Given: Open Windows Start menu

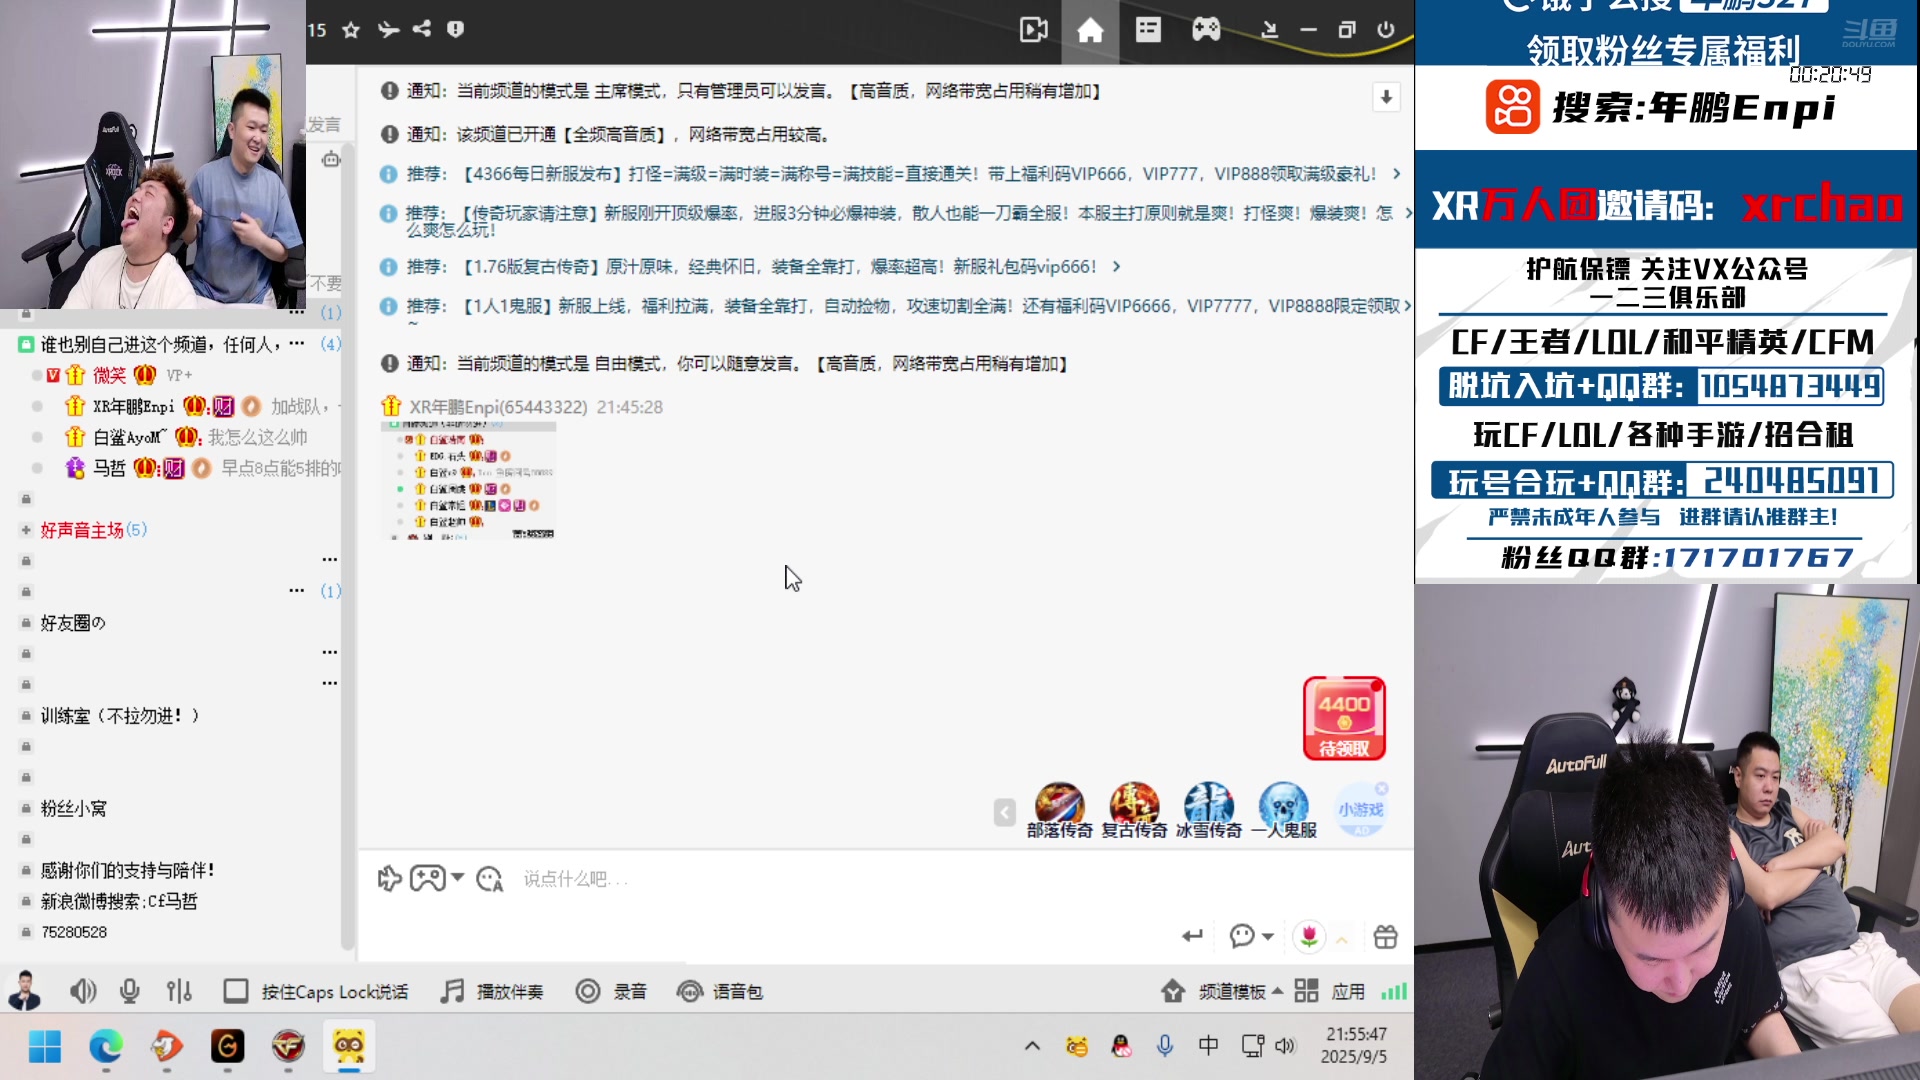Looking at the screenshot, I should point(45,1047).
